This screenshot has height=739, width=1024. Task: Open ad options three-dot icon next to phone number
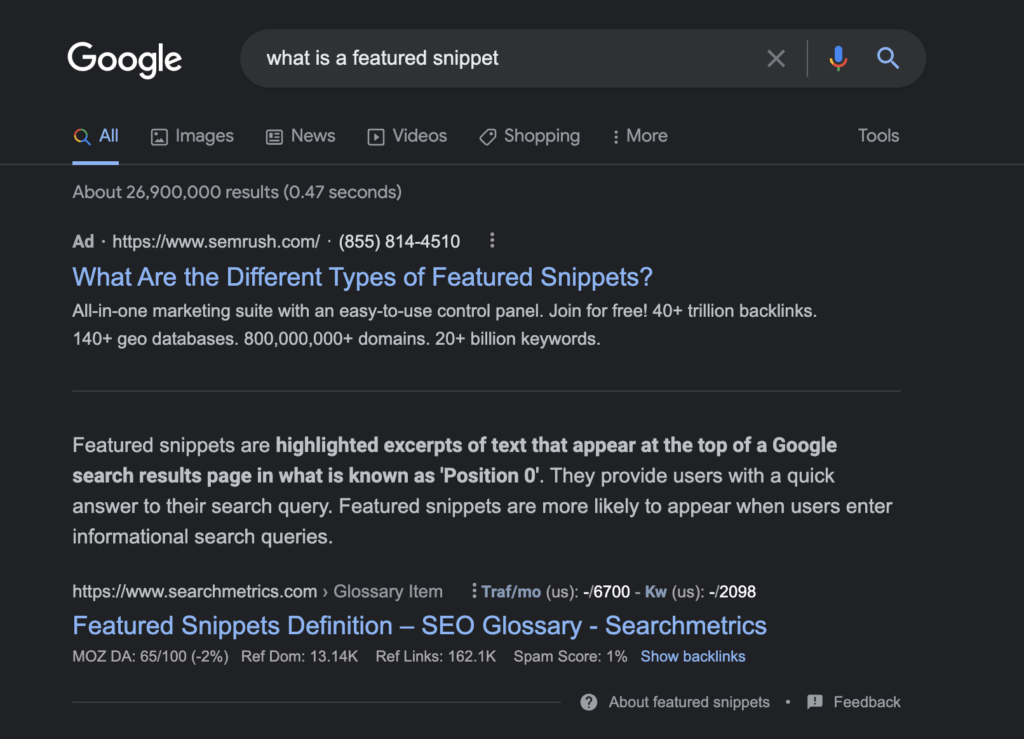492,241
